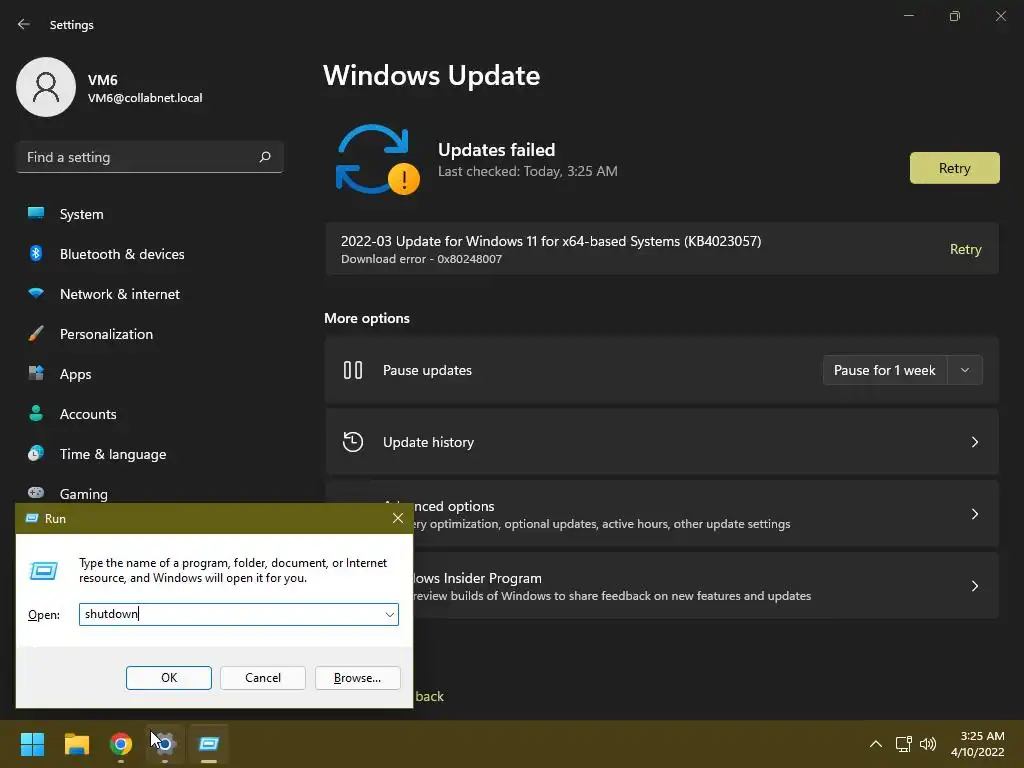1024x768 pixels.
Task: Click the Gaming controller icon
Action: (36, 492)
